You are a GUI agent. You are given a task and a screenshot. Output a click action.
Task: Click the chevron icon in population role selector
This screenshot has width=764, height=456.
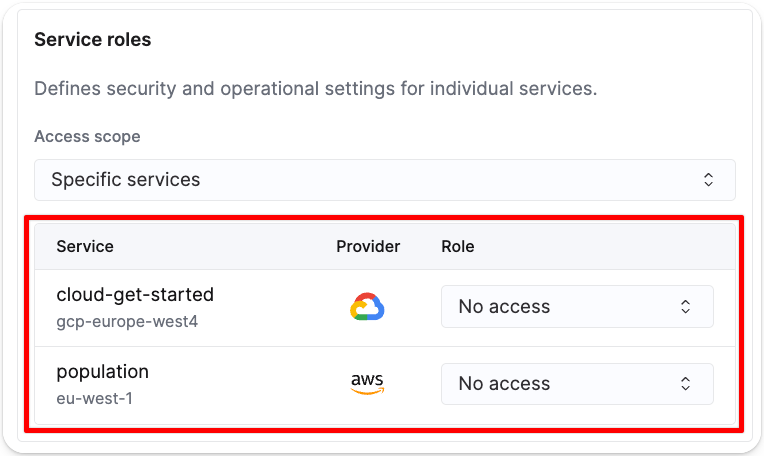[x=686, y=384]
